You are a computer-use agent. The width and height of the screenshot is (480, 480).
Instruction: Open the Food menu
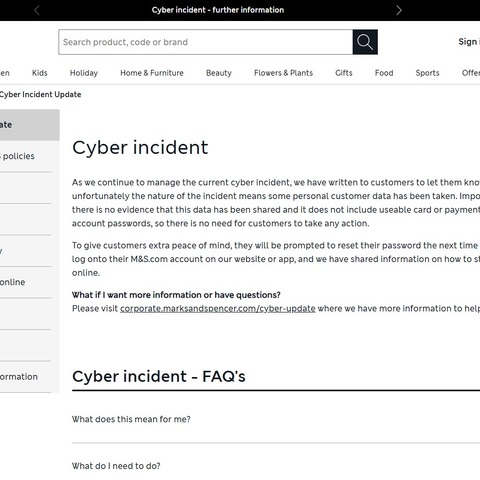384,73
